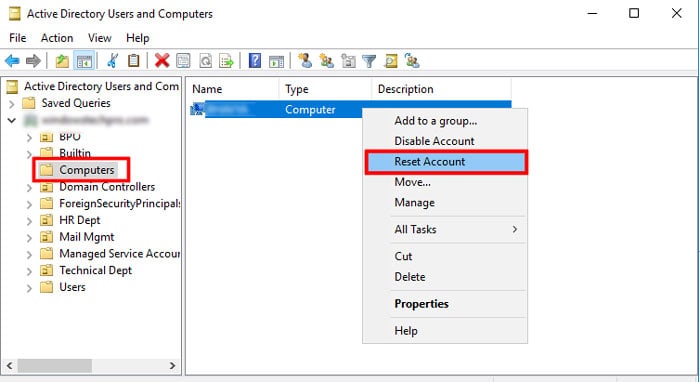
Task: Open the View menu
Action: click(100, 38)
